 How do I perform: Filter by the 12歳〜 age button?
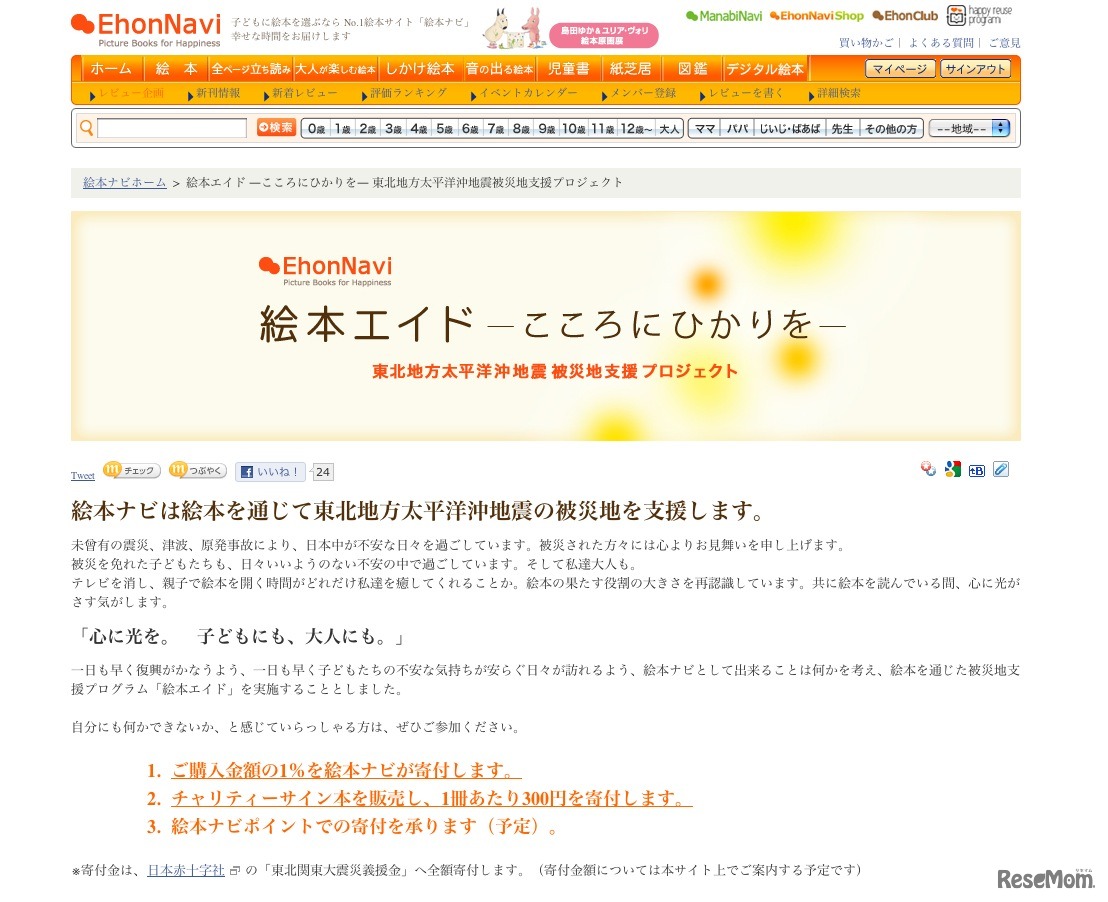pos(636,129)
